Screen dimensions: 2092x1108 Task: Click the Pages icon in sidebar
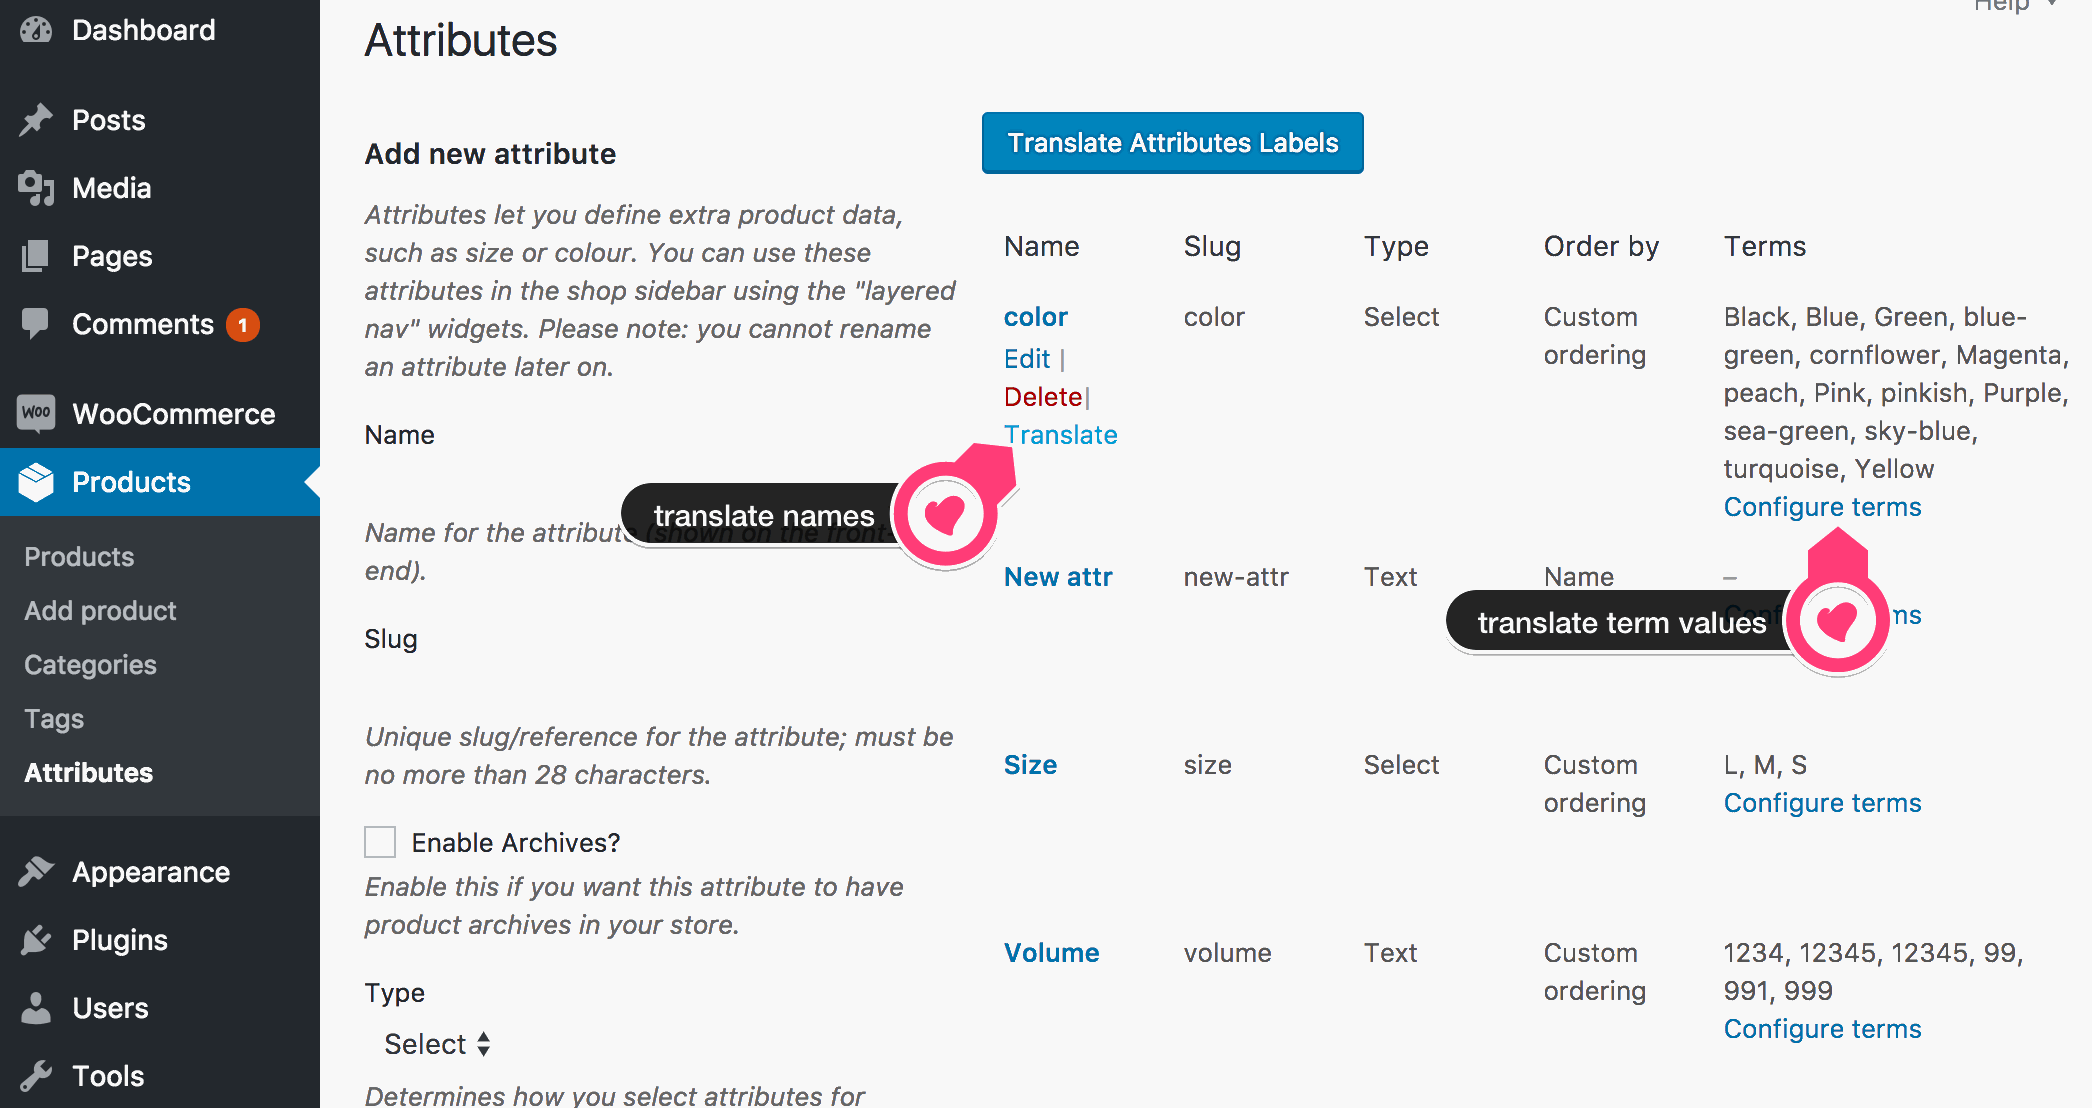(x=36, y=256)
